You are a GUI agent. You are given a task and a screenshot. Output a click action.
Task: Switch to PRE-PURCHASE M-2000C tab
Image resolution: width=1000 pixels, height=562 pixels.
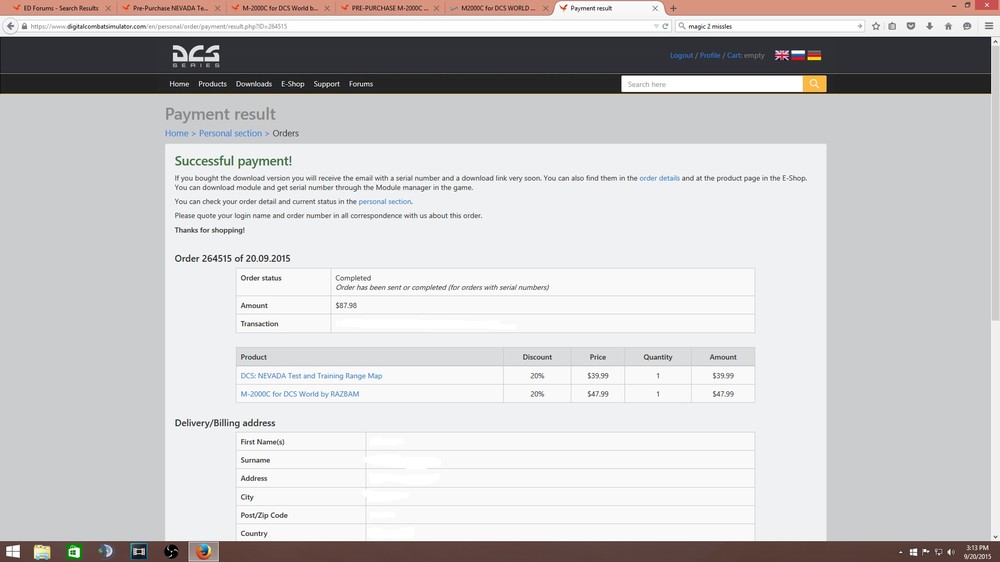coord(390,8)
